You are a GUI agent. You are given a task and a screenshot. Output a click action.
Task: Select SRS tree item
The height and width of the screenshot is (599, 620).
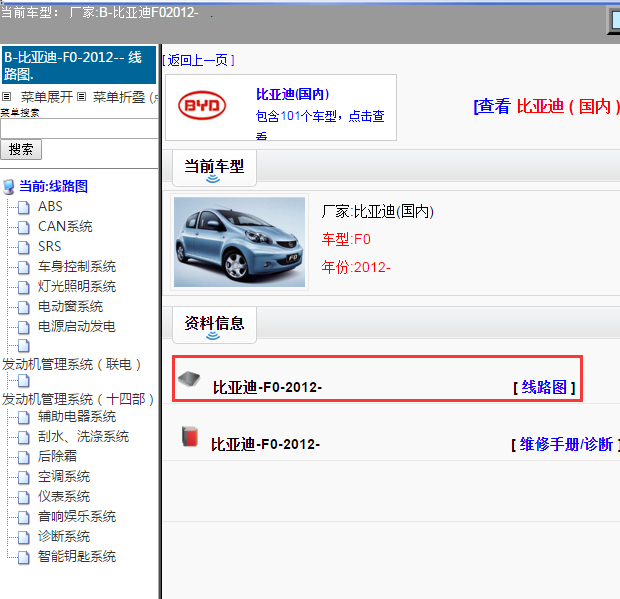pos(49,246)
